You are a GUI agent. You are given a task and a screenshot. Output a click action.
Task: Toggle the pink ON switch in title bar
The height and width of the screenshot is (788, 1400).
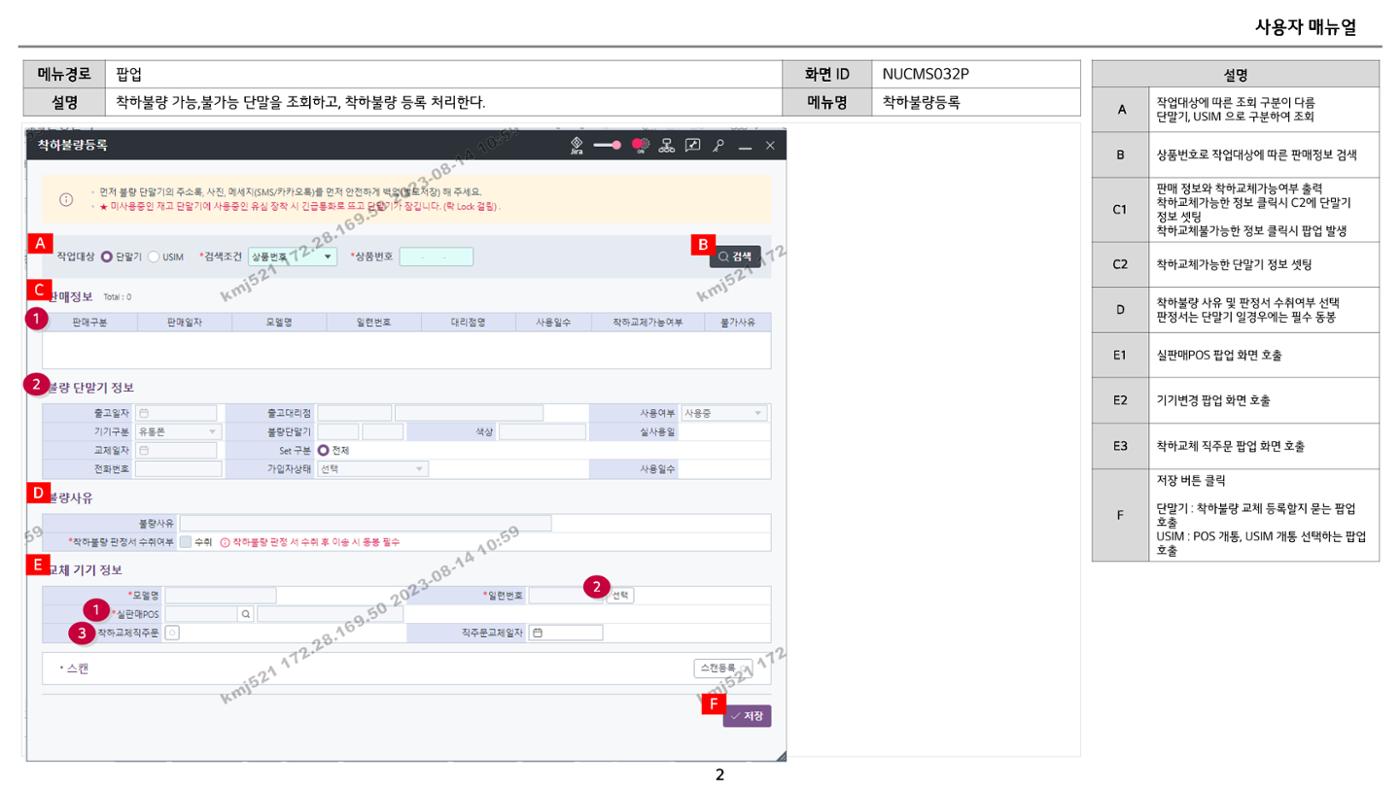click(639, 146)
